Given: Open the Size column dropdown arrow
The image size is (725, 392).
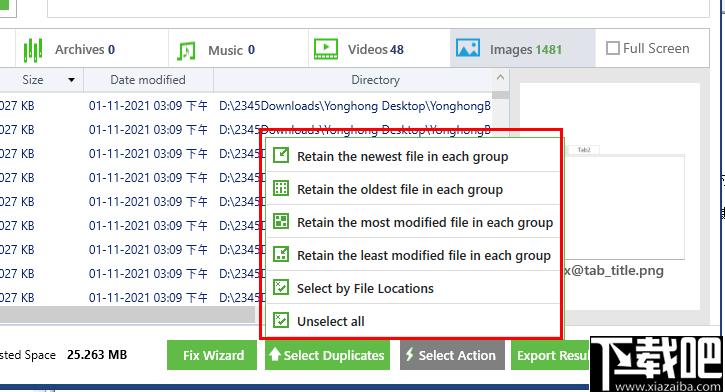Looking at the screenshot, I should tap(71, 80).
